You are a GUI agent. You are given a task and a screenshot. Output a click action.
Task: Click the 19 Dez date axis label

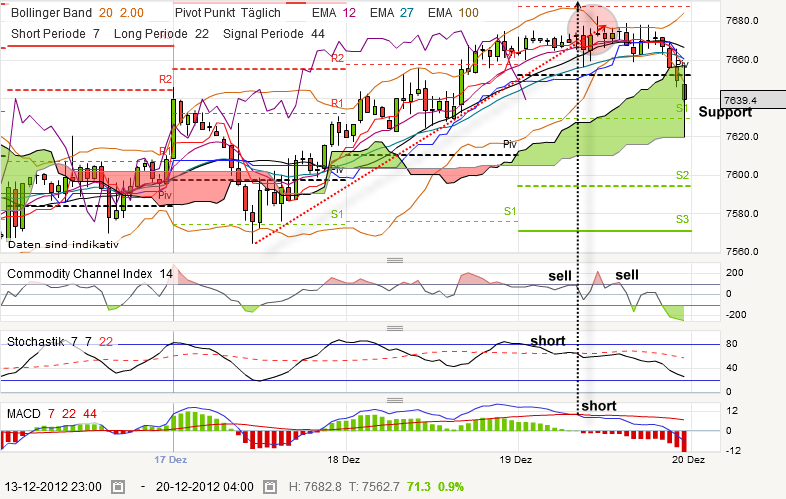(x=516, y=459)
